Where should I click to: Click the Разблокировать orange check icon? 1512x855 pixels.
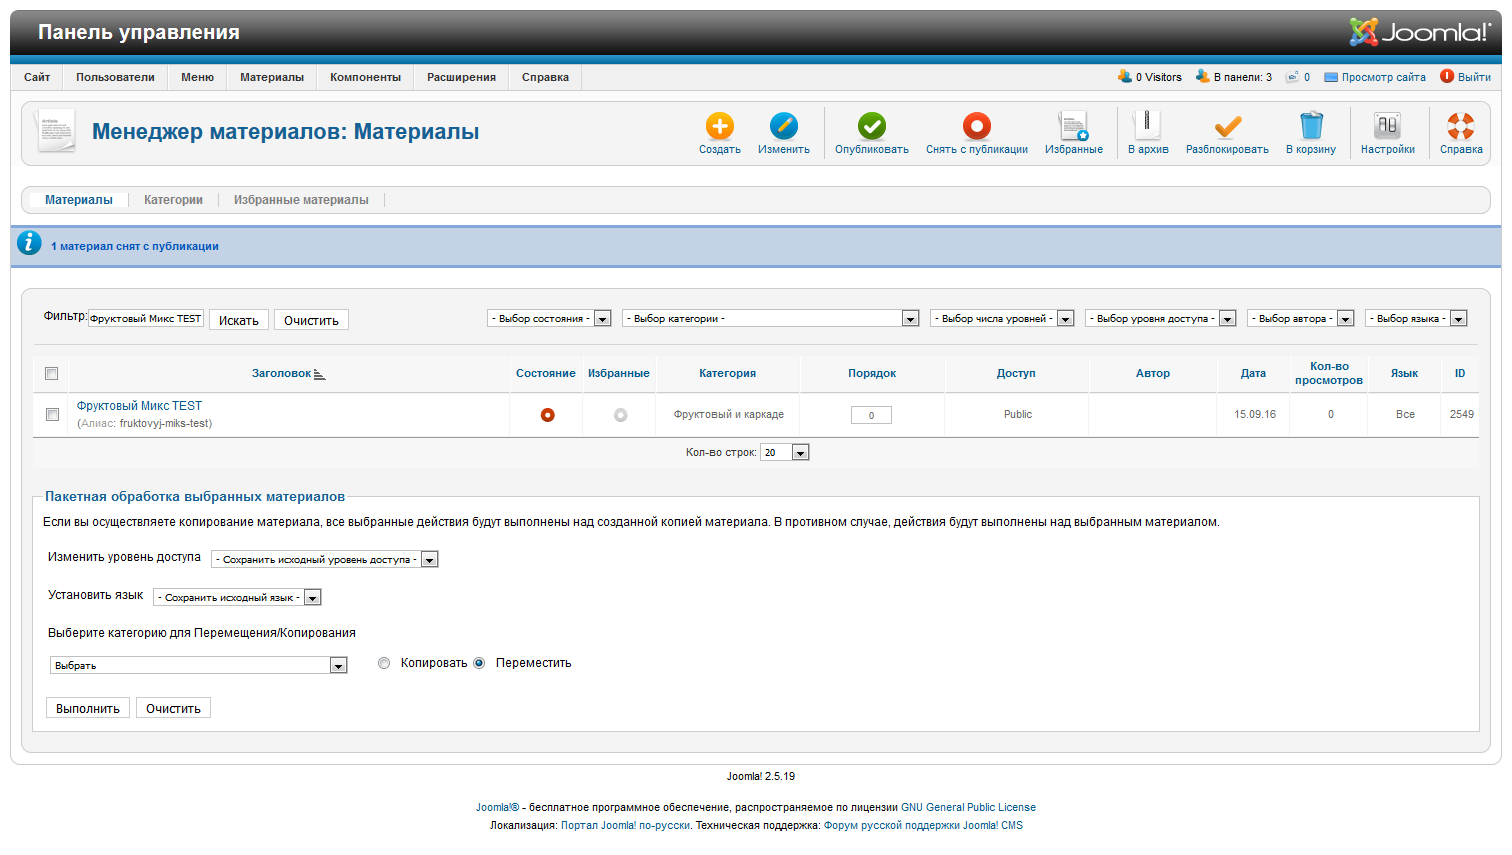pos(1227,126)
